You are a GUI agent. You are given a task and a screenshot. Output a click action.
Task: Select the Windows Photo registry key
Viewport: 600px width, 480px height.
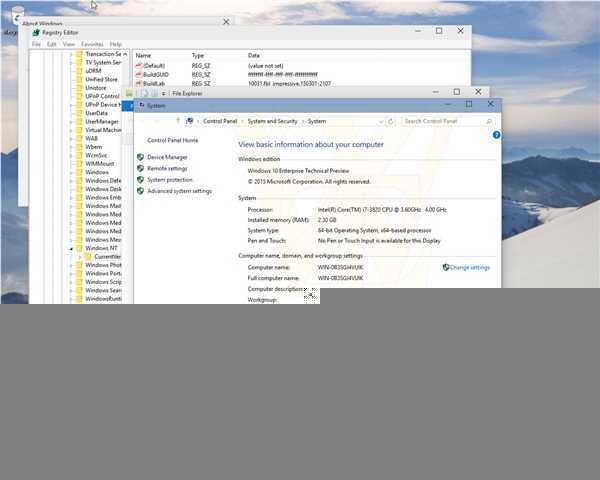pyautogui.click(x=103, y=265)
